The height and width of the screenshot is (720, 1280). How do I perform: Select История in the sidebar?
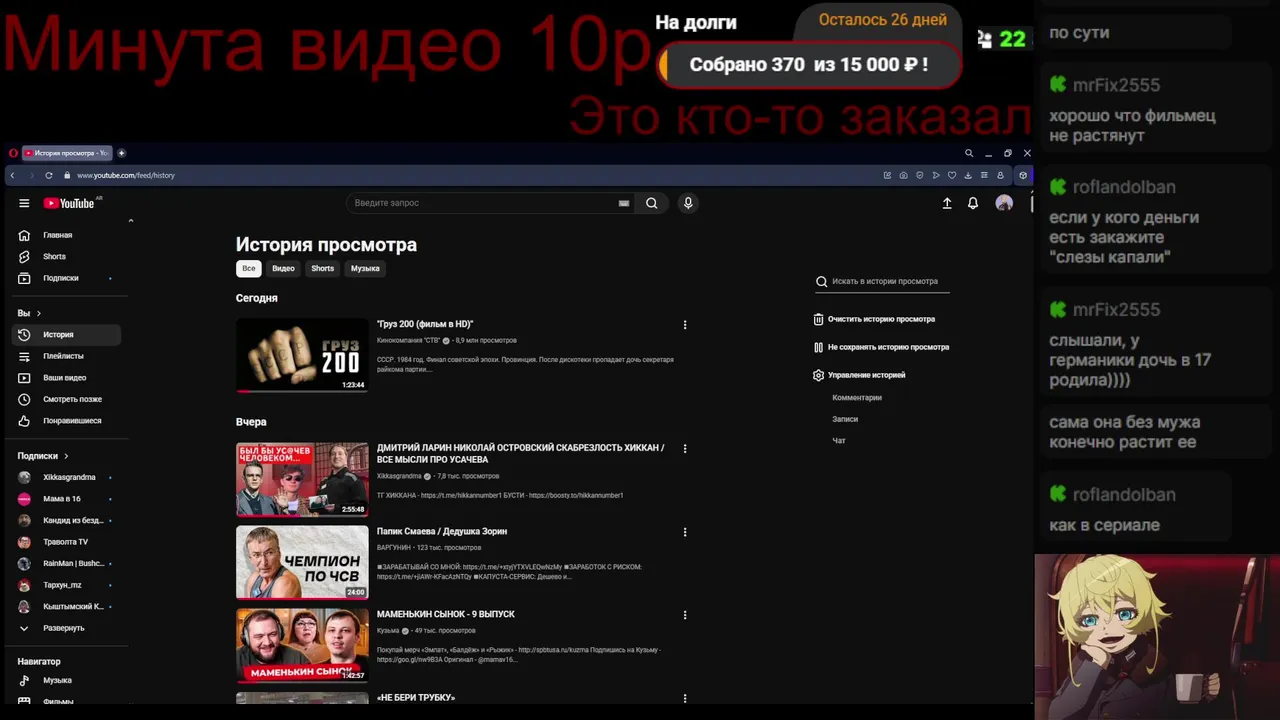coord(68,335)
